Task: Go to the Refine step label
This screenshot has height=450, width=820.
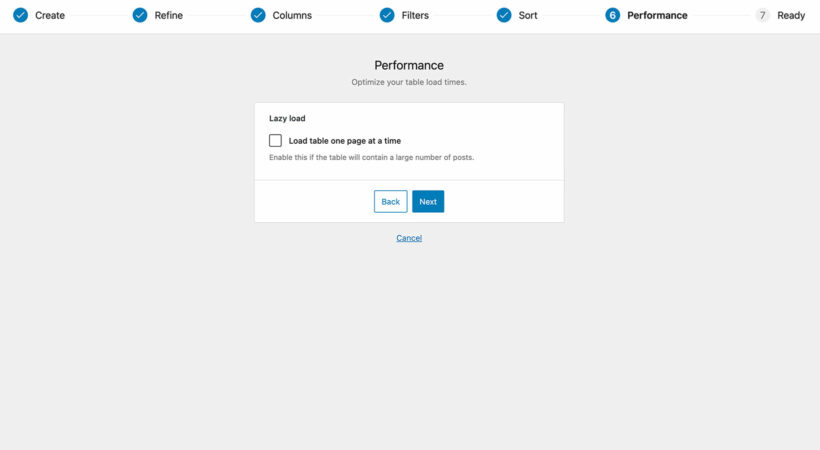Action: 168,15
